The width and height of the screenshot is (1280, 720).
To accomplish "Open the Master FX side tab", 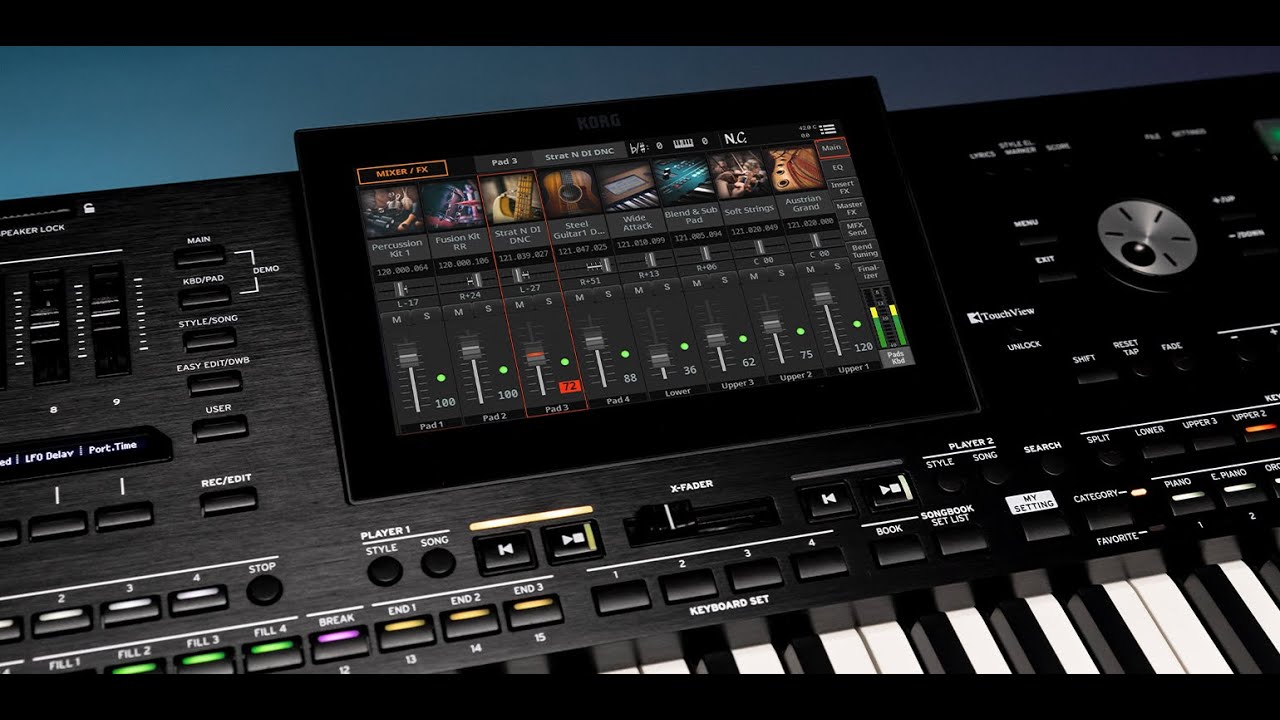I will click(x=850, y=208).
